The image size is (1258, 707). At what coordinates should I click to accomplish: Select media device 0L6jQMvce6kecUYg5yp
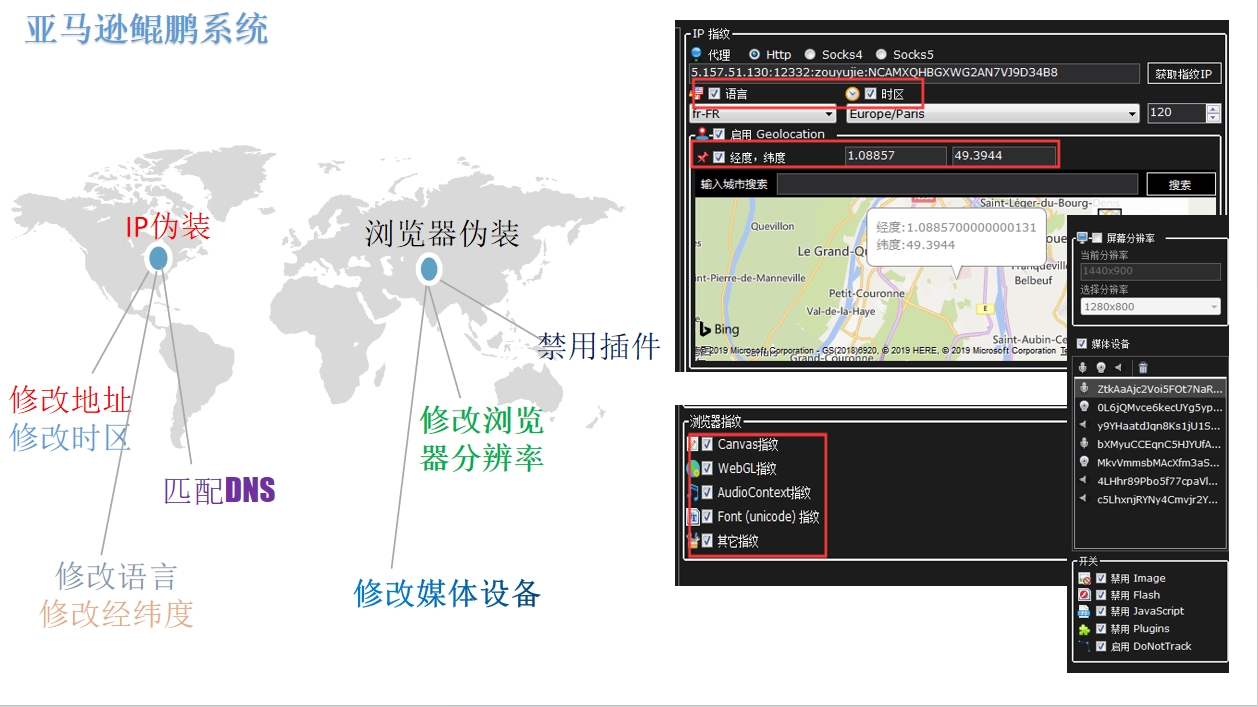click(x=1150, y=407)
